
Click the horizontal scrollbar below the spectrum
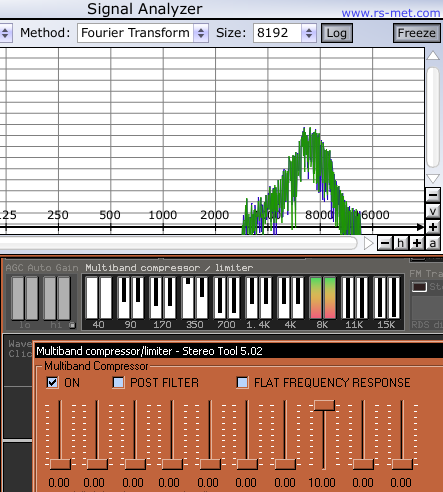tap(178, 243)
